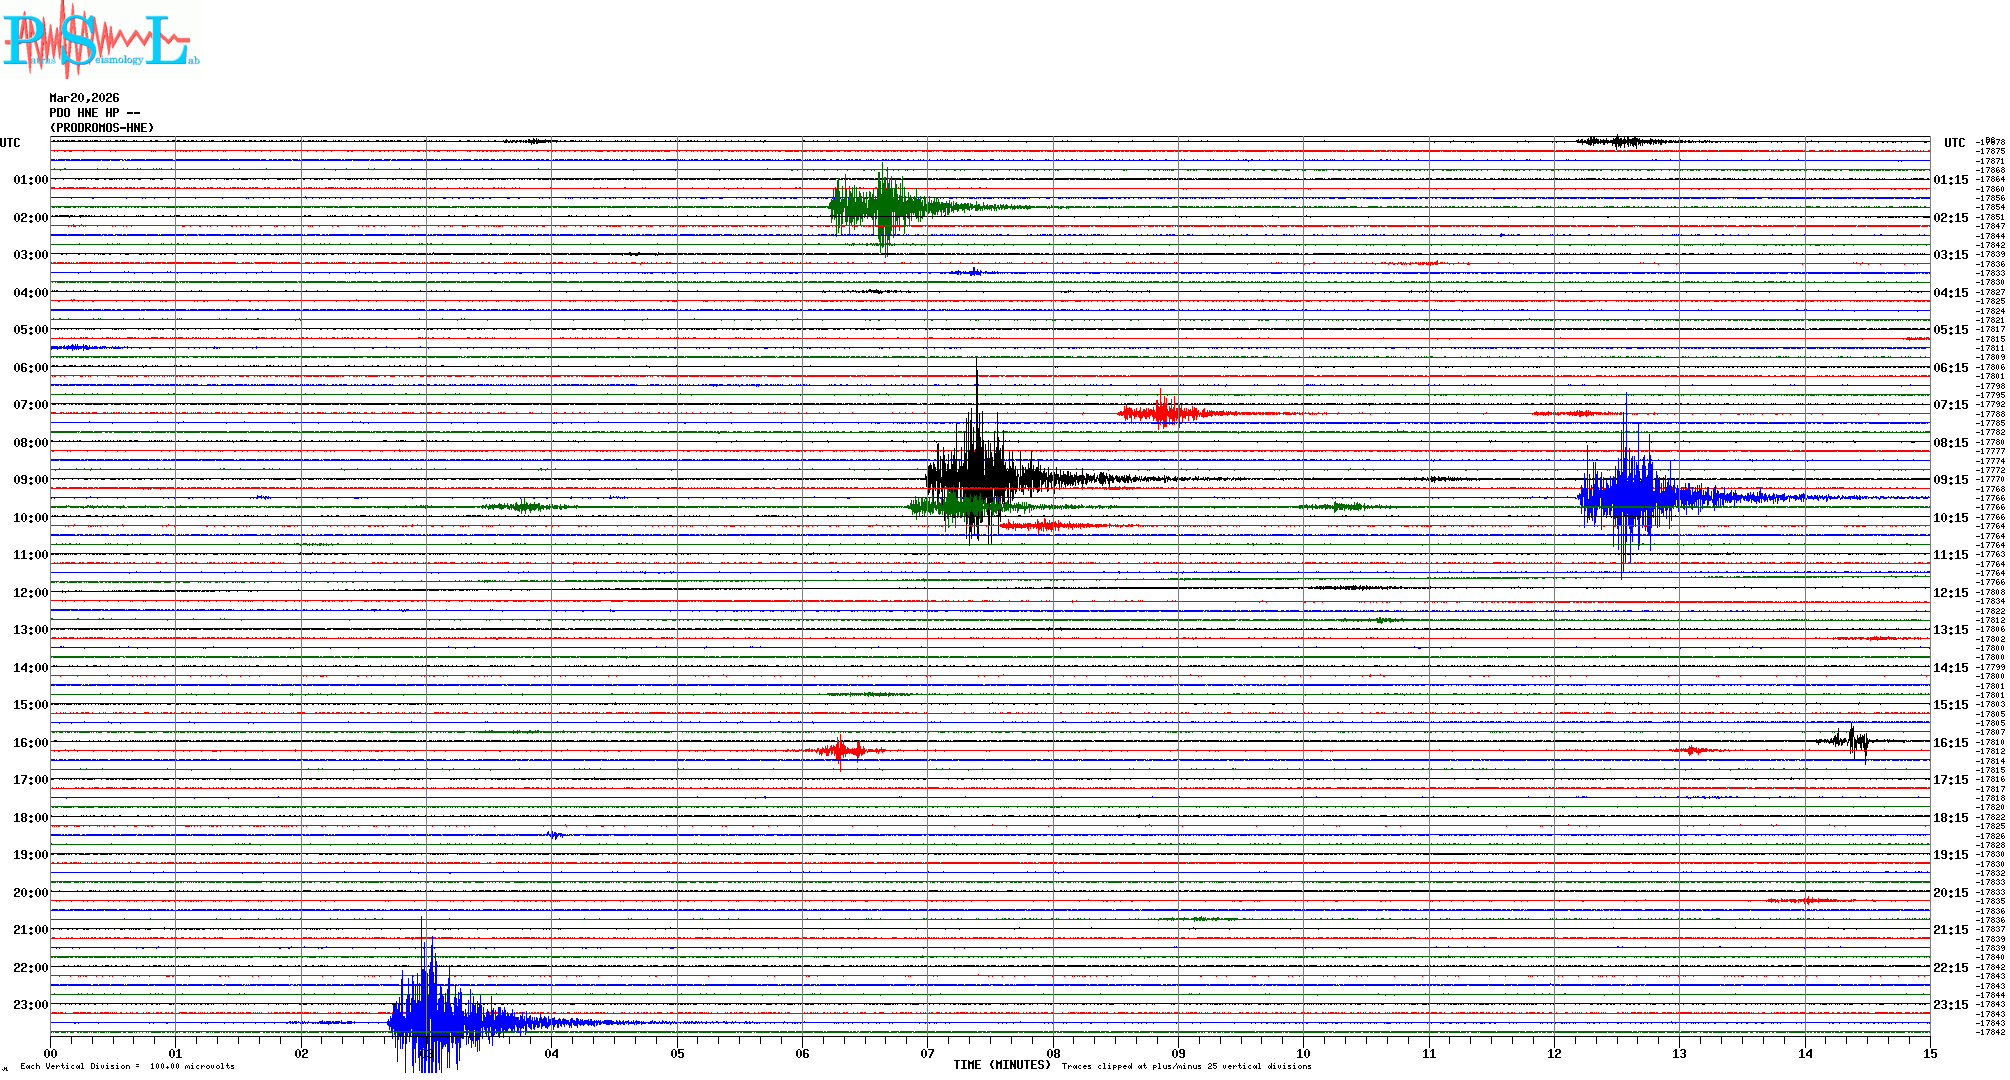The image size is (2010, 1080).
Task: Click the Mar20,2026 date label
Action: click(x=84, y=98)
